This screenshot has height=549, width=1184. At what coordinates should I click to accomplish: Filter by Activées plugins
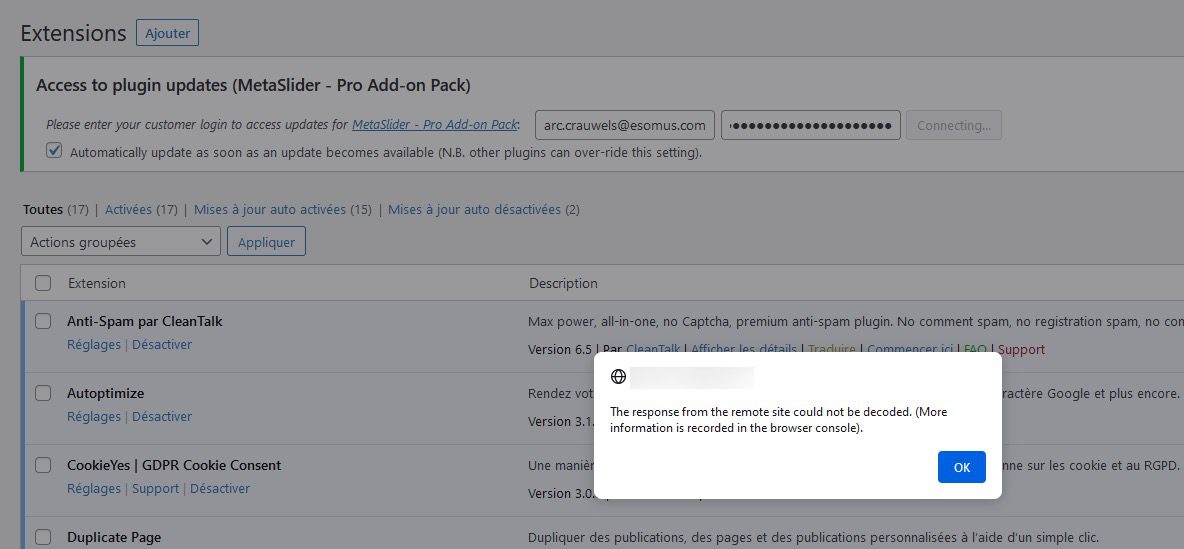[128, 210]
